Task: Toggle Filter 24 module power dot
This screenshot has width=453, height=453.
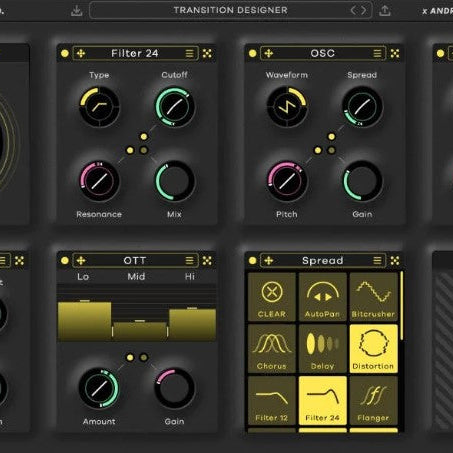Action: click(x=65, y=53)
